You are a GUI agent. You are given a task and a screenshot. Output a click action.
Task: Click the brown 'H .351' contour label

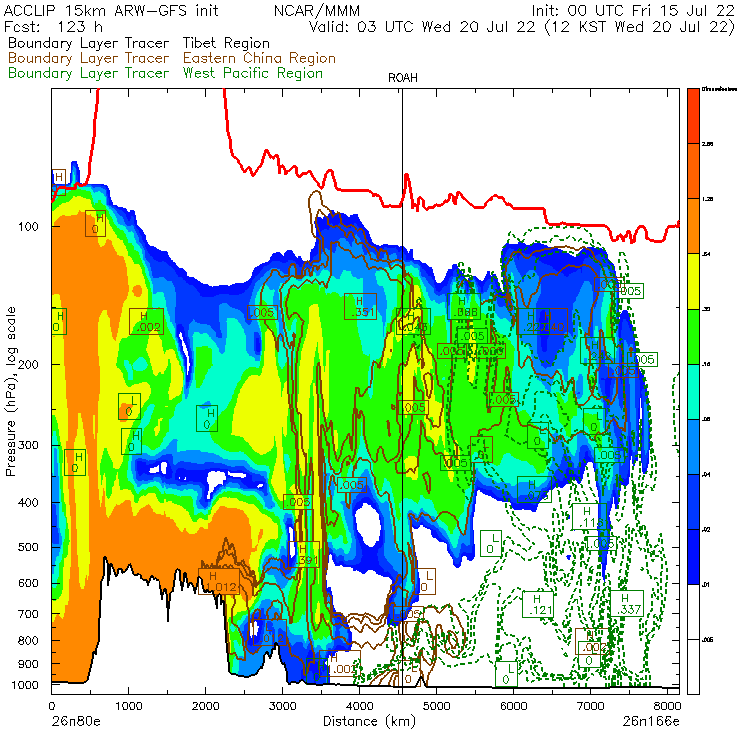point(360,307)
